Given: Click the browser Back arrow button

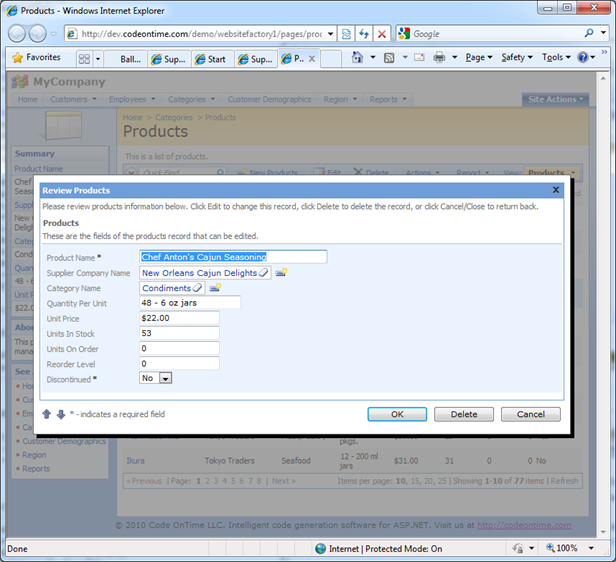Looking at the screenshot, I should pyautogui.click(x=17, y=33).
